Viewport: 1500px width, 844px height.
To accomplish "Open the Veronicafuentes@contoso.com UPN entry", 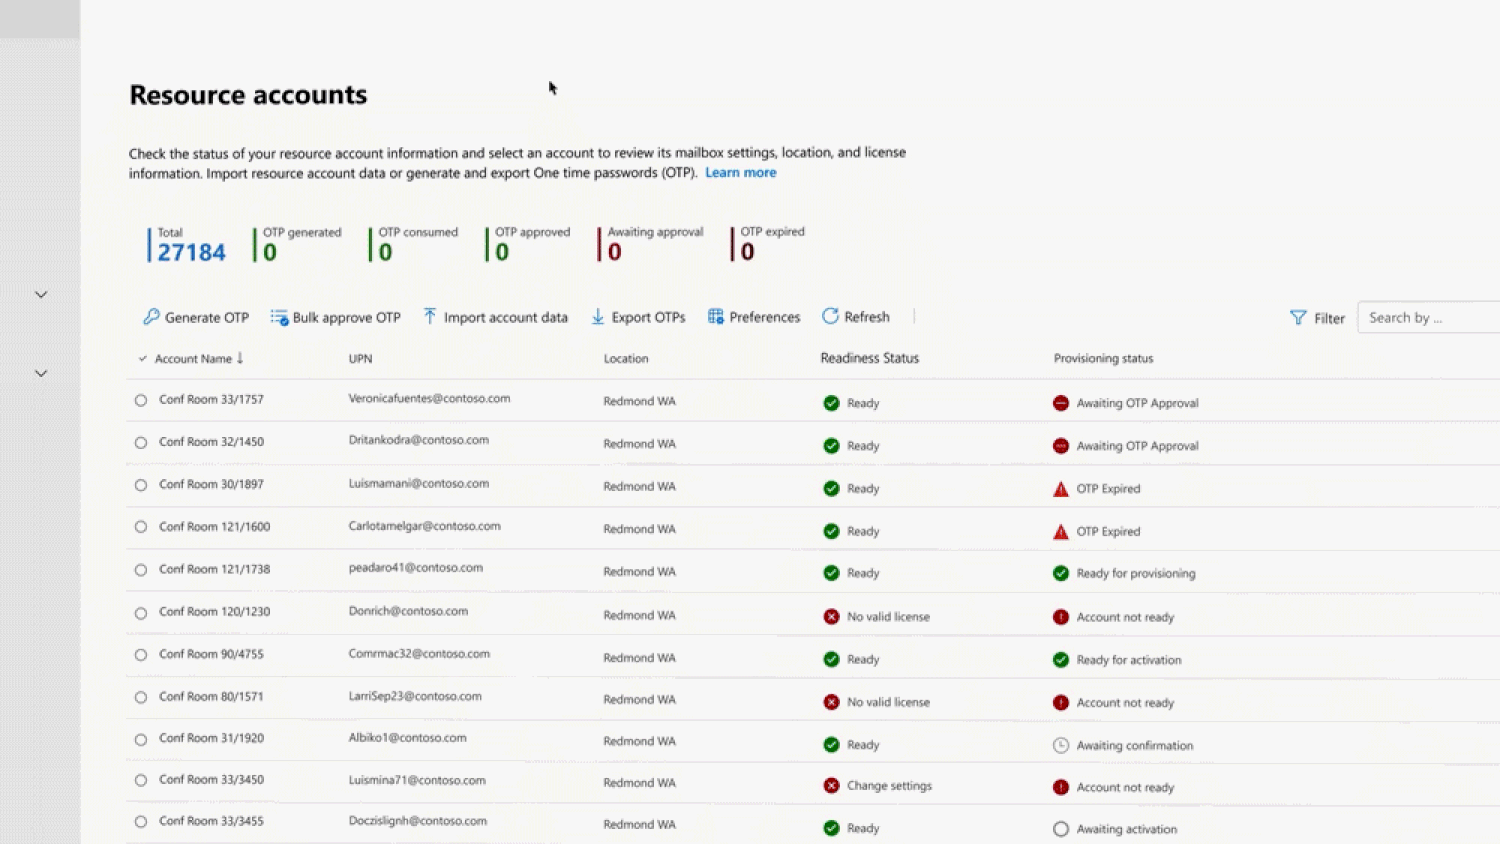I will tap(429, 398).
